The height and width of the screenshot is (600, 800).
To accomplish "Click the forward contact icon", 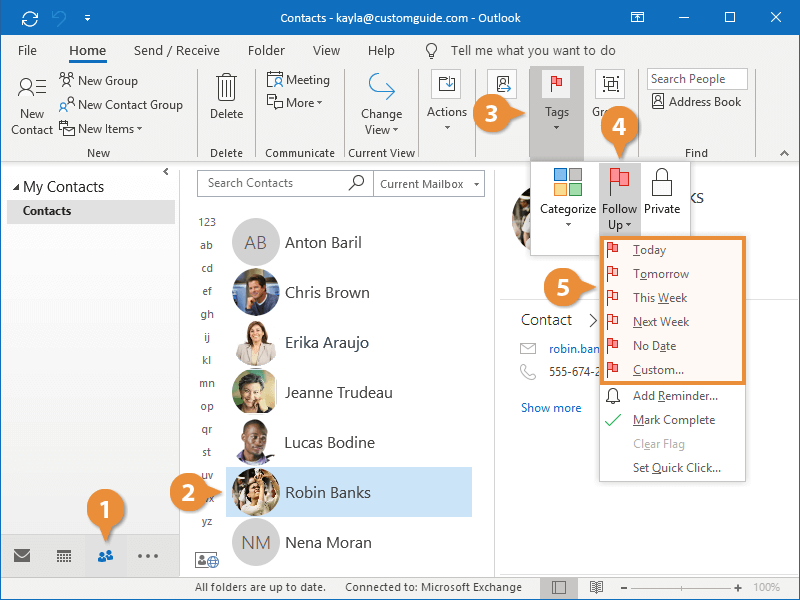I will 503,84.
